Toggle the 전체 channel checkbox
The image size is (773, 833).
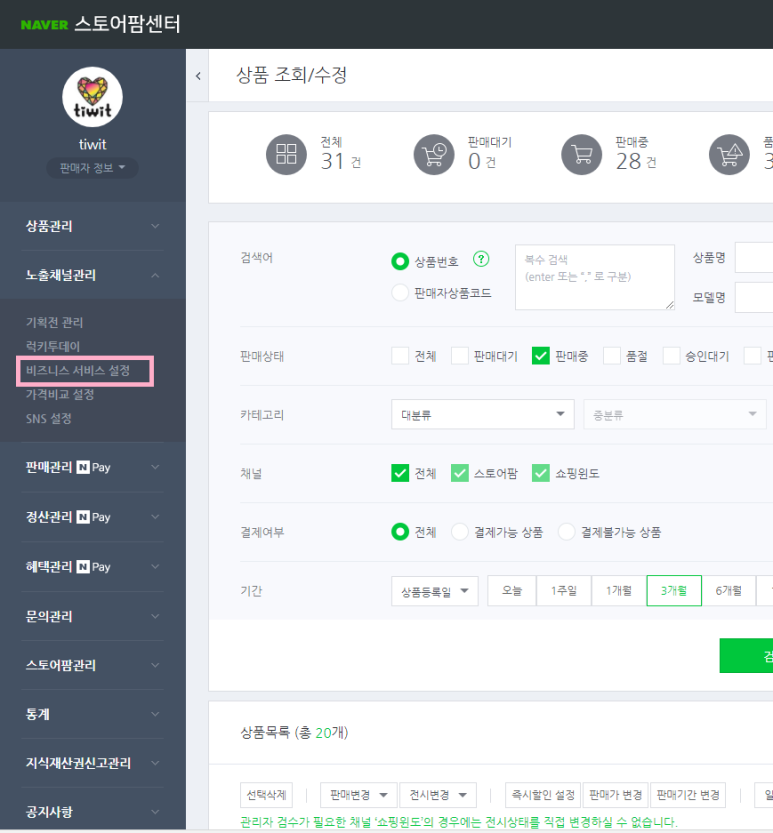400,473
